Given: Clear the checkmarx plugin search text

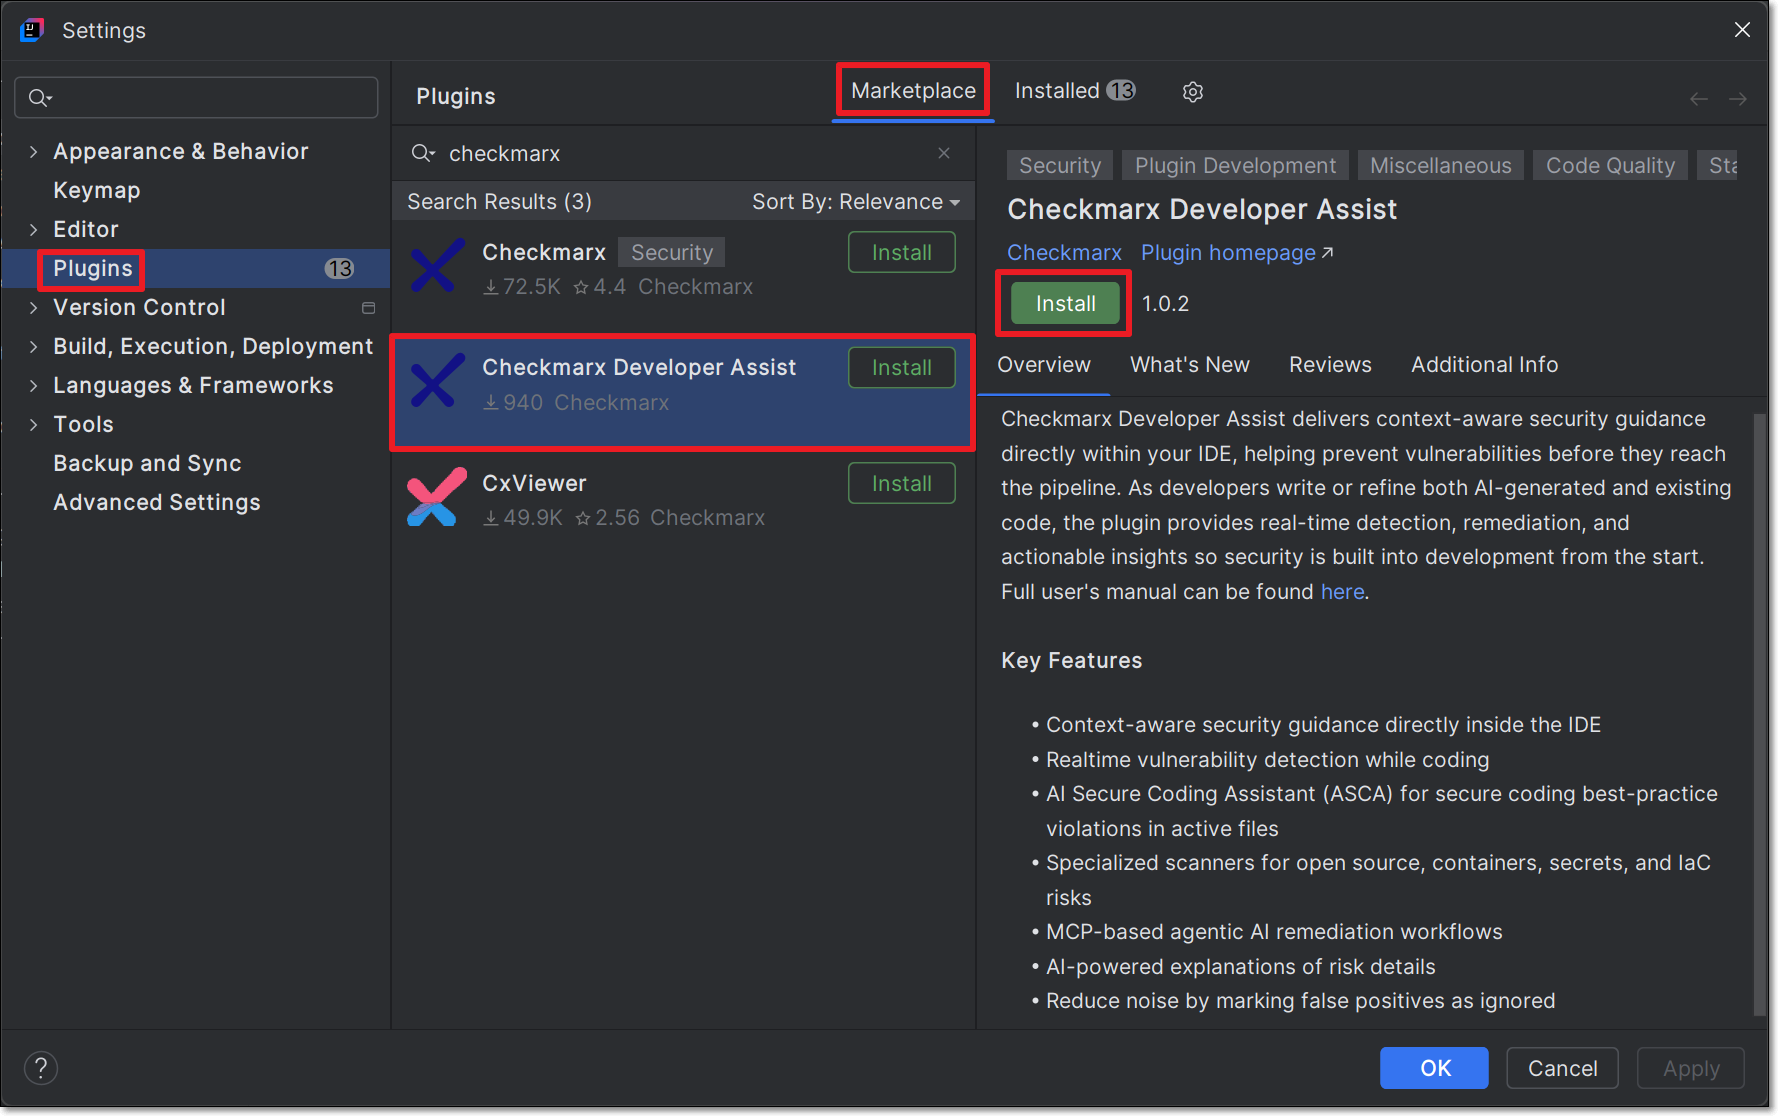Looking at the screenshot, I should (943, 153).
